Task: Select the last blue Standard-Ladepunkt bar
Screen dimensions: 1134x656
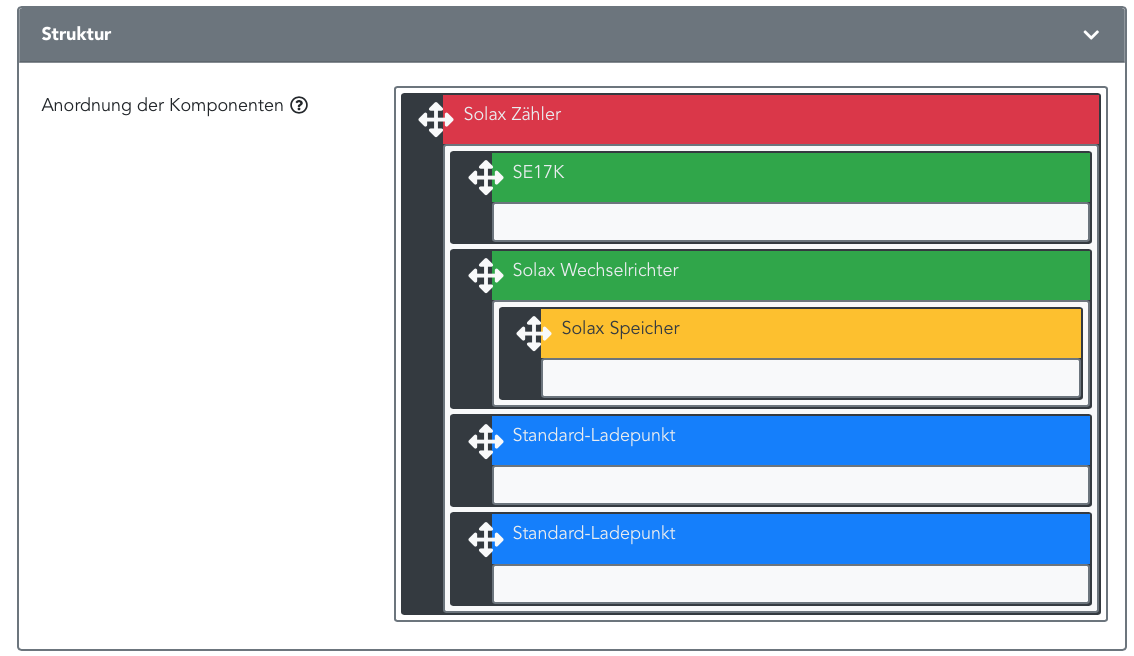Action: tap(791, 539)
